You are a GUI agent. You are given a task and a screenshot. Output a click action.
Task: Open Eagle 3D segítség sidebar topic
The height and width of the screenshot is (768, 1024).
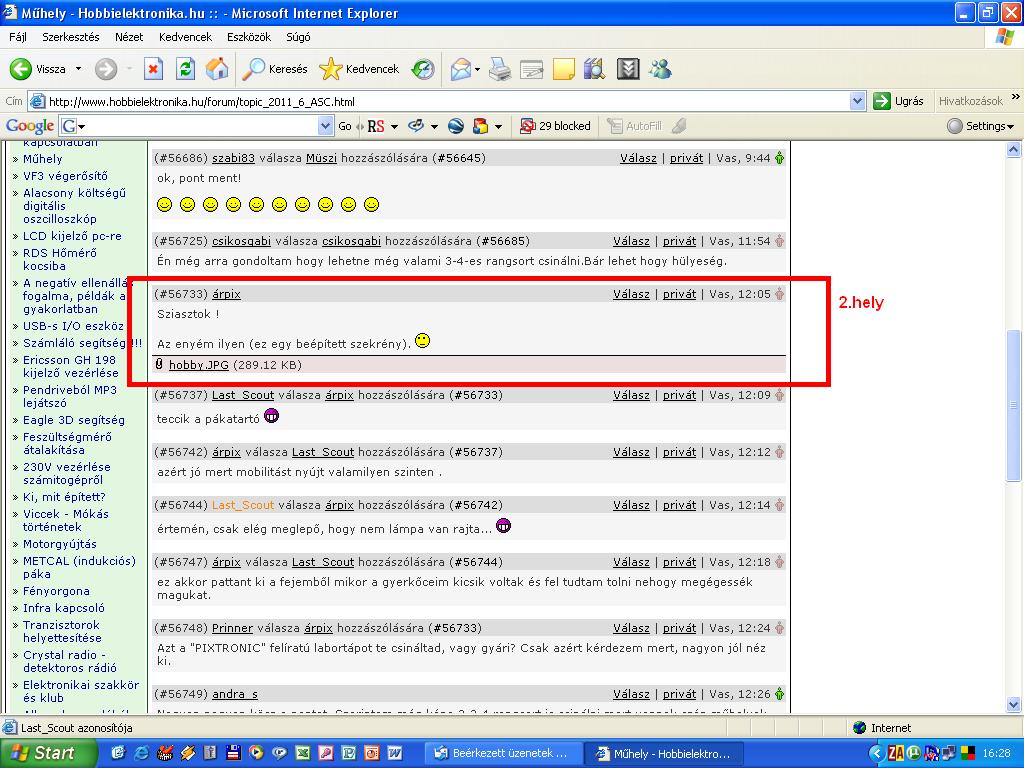(74, 420)
